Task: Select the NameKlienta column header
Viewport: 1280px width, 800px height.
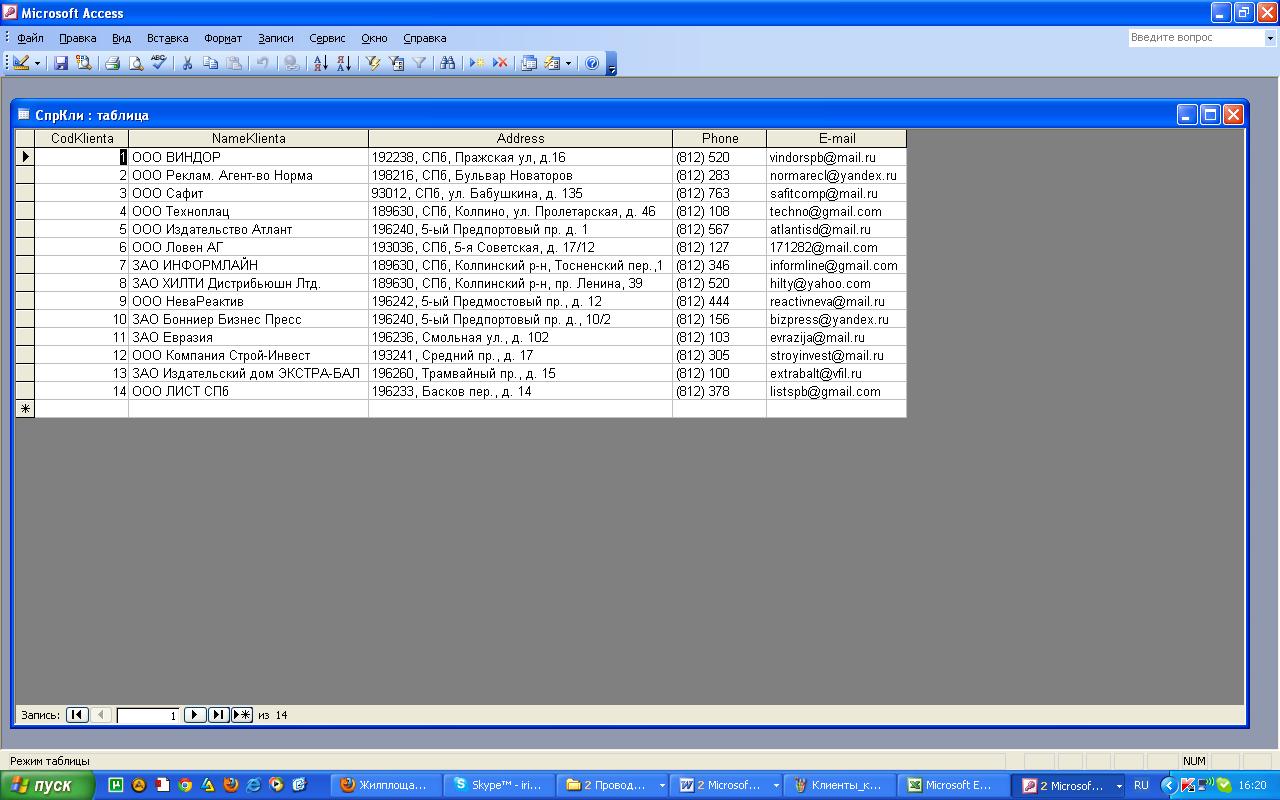Action: 249,139
